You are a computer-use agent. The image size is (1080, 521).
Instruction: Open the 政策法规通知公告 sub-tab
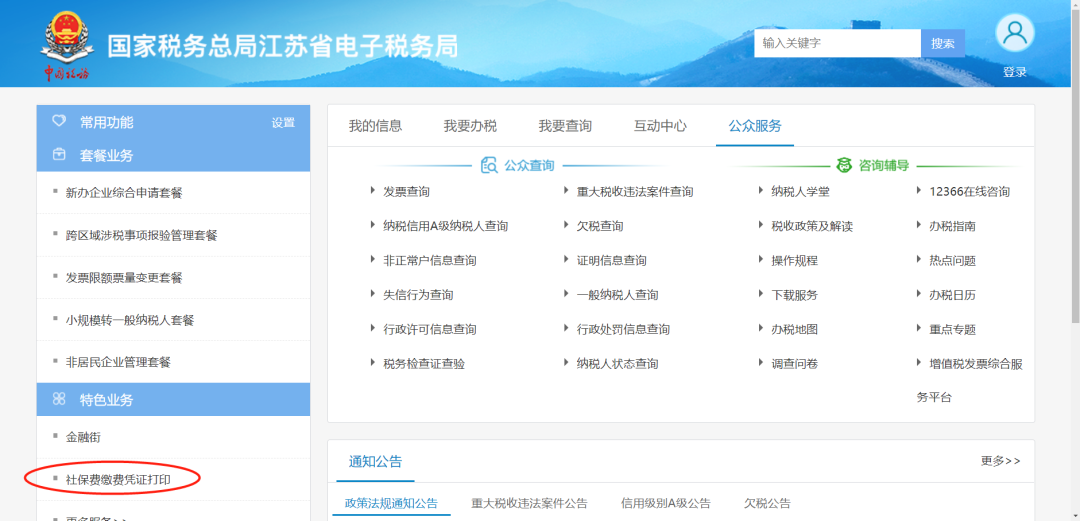click(391, 503)
